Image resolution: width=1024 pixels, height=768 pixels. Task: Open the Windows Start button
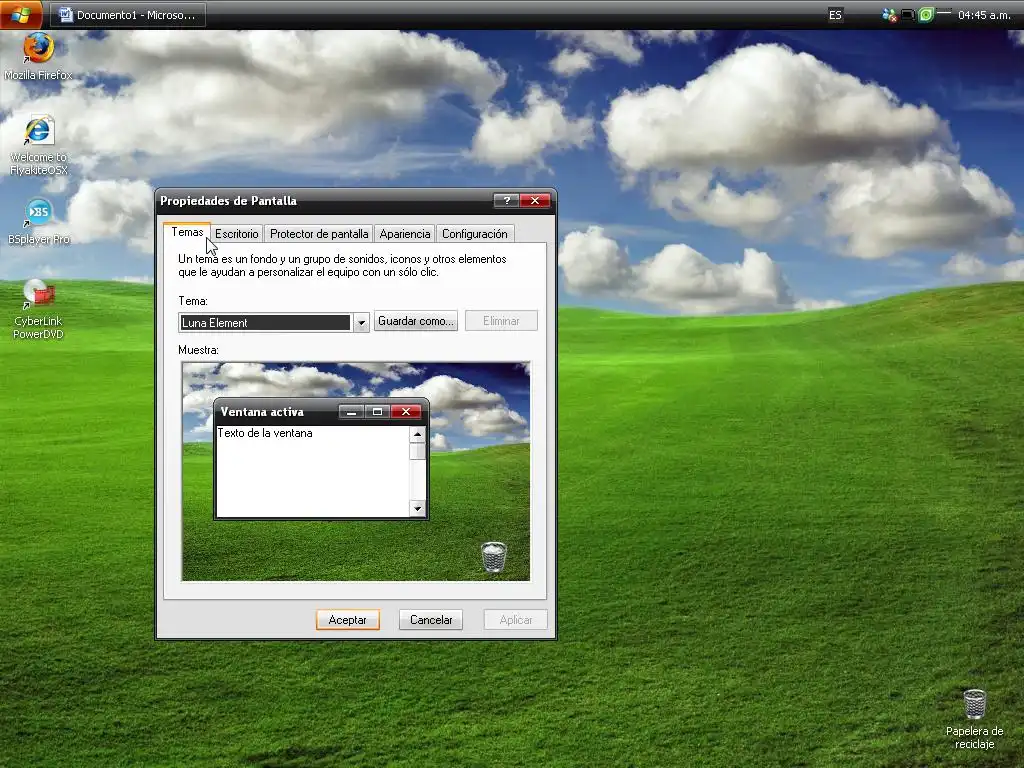[x=21, y=14]
